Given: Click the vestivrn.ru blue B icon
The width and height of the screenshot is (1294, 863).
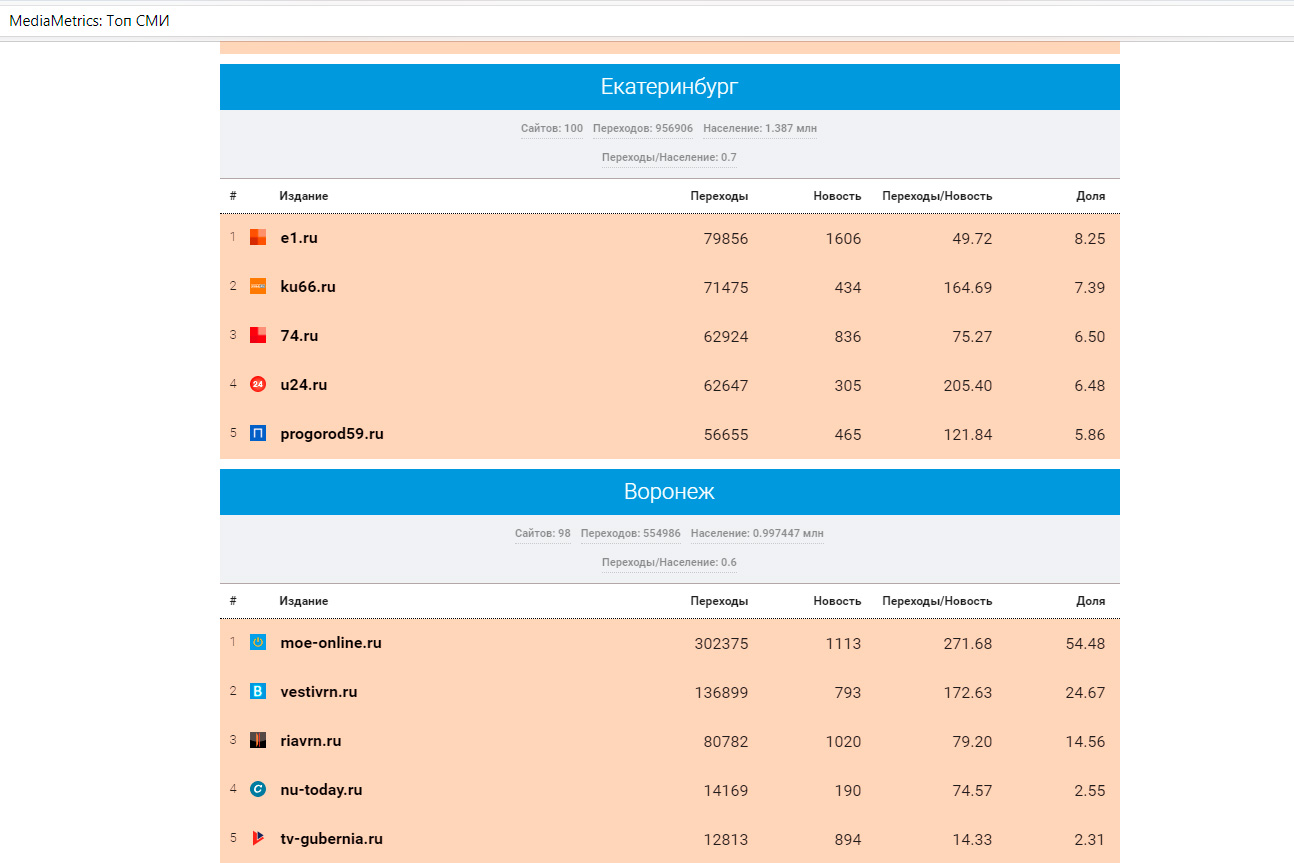Looking at the screenshot, I should click(258, 691).
